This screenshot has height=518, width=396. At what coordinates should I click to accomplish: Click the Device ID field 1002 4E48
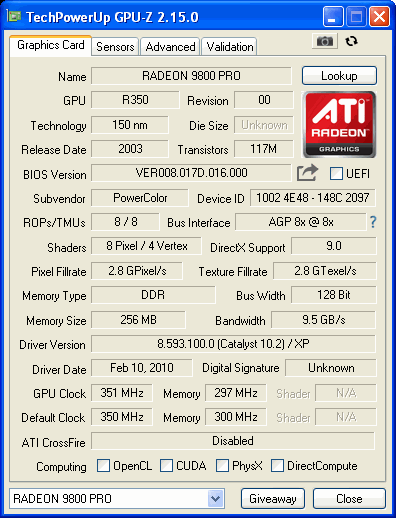(313, 198)
